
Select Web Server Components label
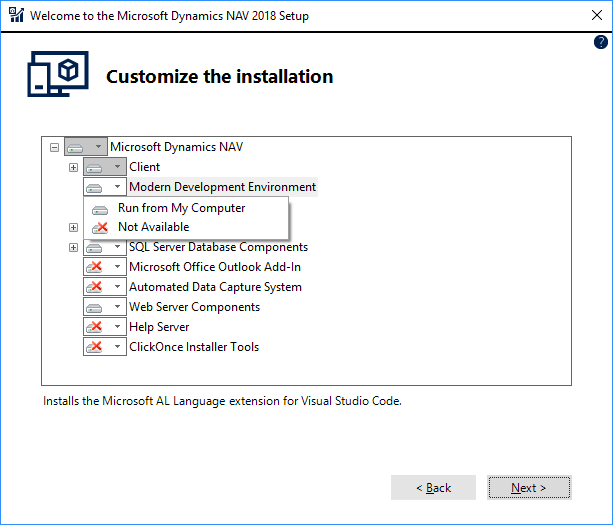(194, 307)
